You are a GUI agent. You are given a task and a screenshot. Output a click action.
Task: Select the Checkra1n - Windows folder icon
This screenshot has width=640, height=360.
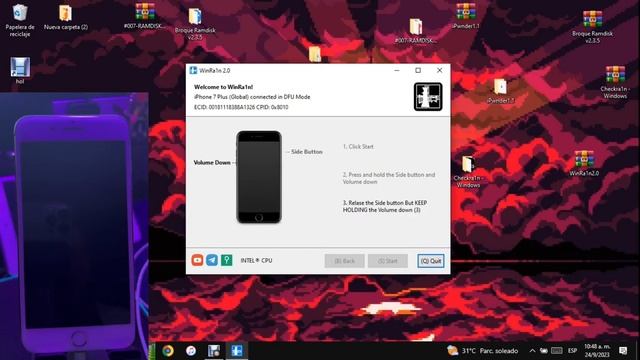(468, 172)
